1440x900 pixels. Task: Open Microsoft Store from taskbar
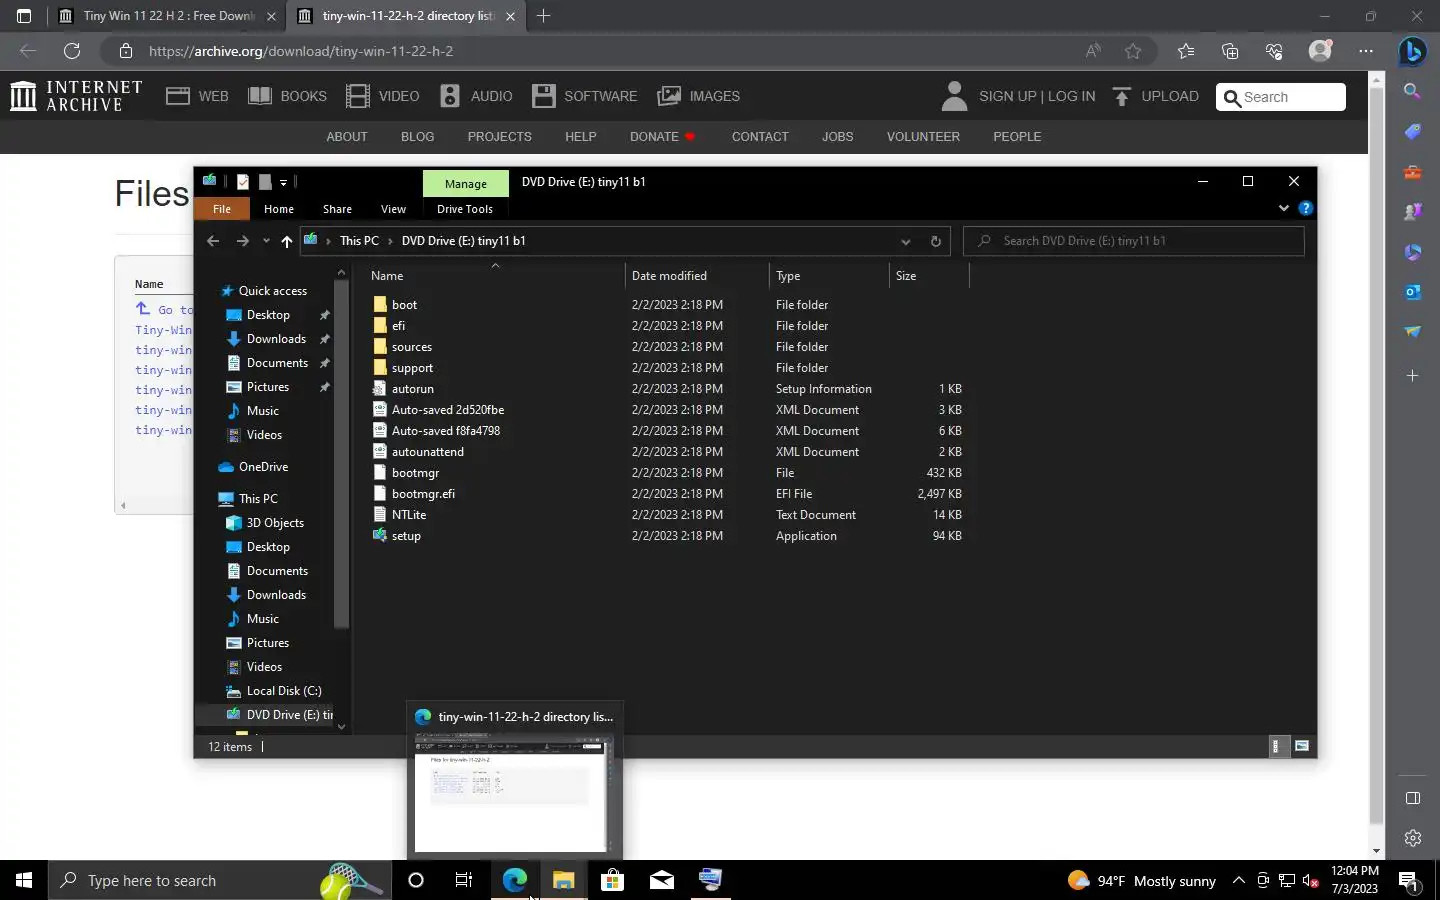tap(612, 880)
